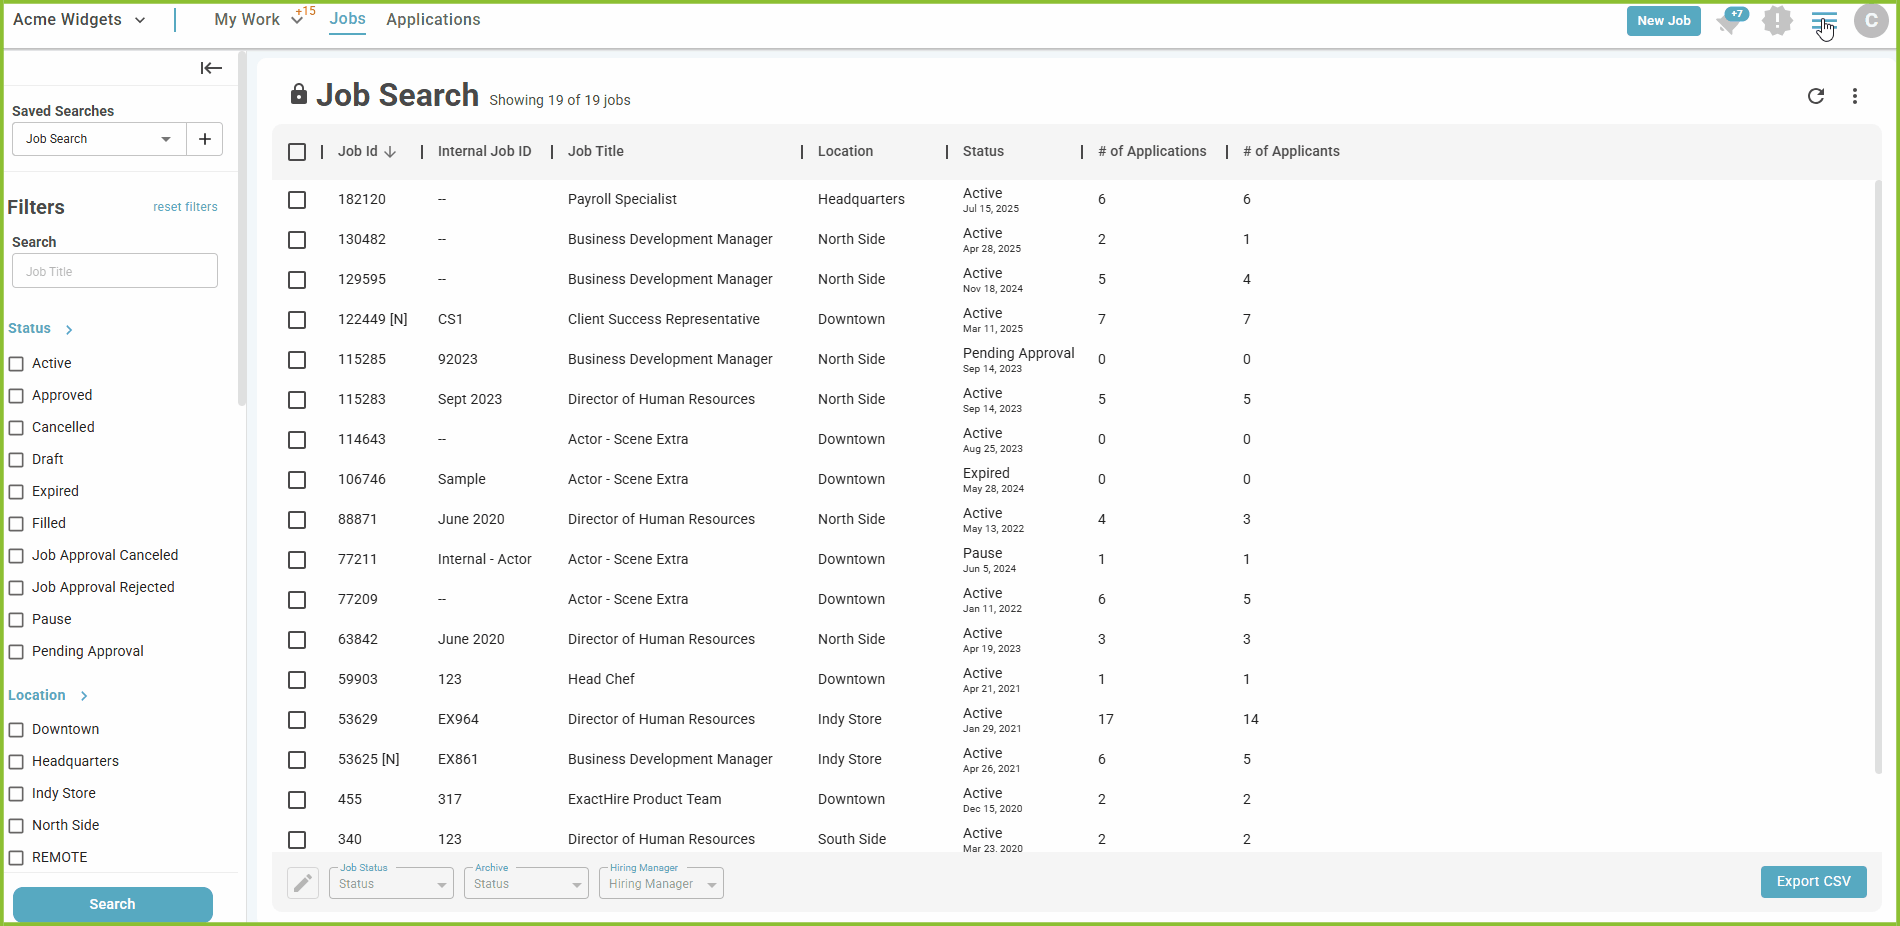Add a new saved search
Screen dimensions: 1900x926
(205, 139)
